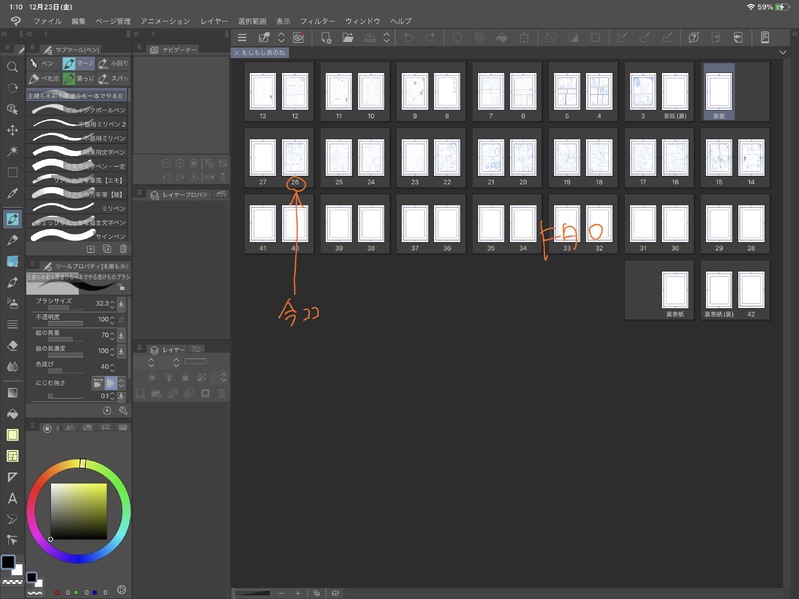Open page 26 thumbnail
799x599 pixels.
tap(295, 157)
